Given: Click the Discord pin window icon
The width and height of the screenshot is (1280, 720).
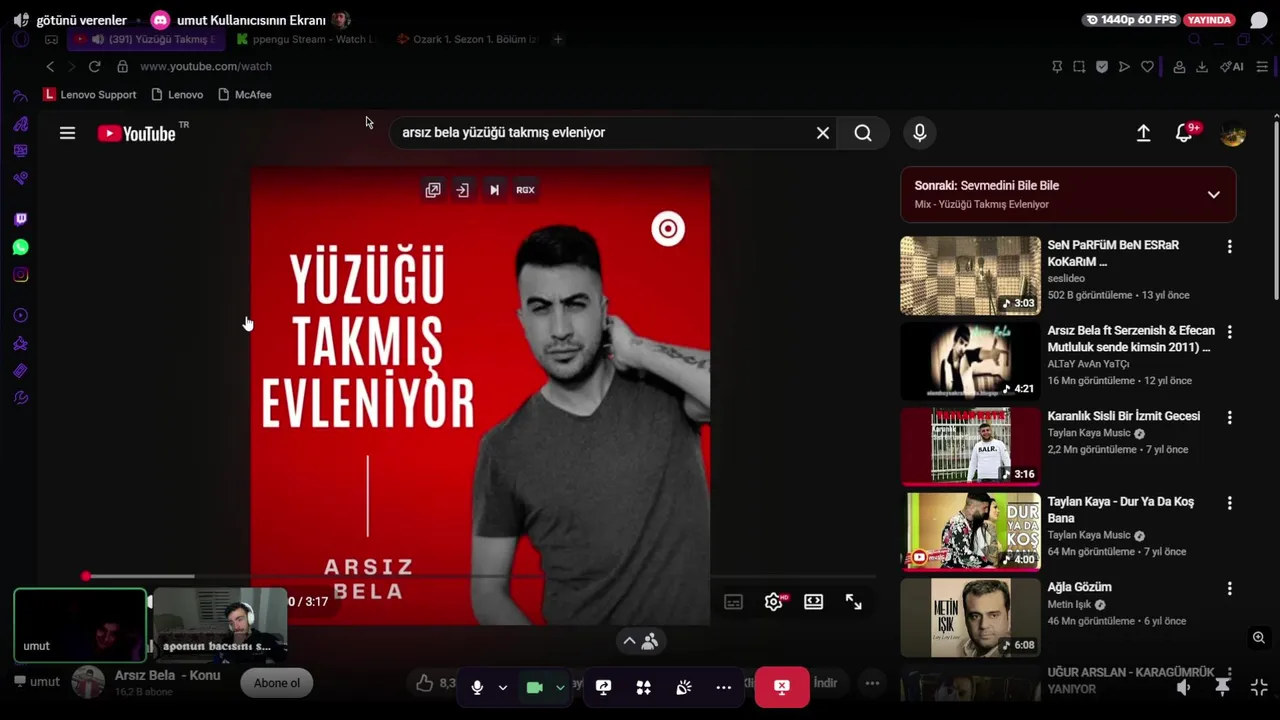Looking at the screenshot, I should pyautogui.click(x=1222, y=687).
